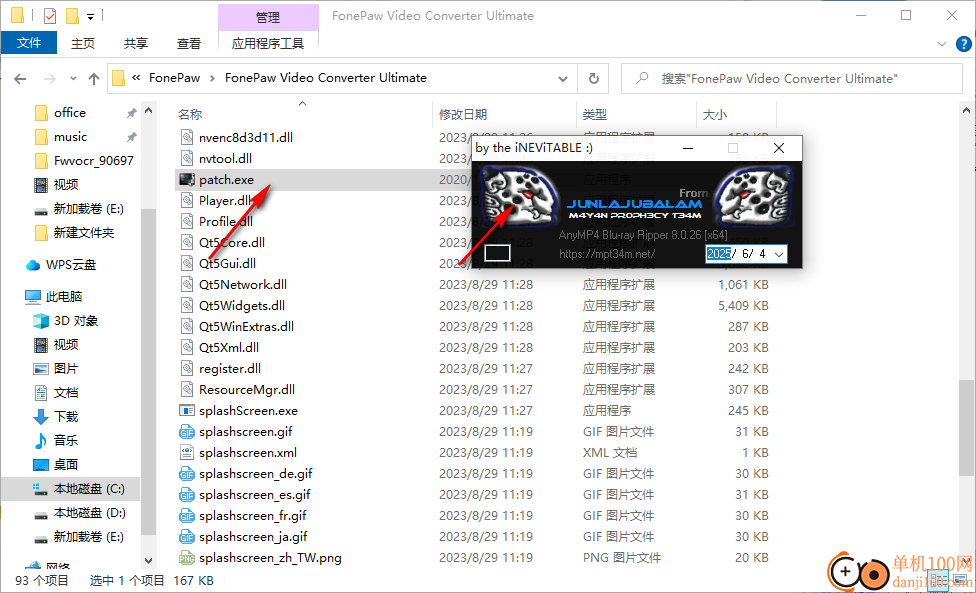Click the navigation pane scrollbar down arrow
This screenshot has width=976, height=593.
[148, 561]
